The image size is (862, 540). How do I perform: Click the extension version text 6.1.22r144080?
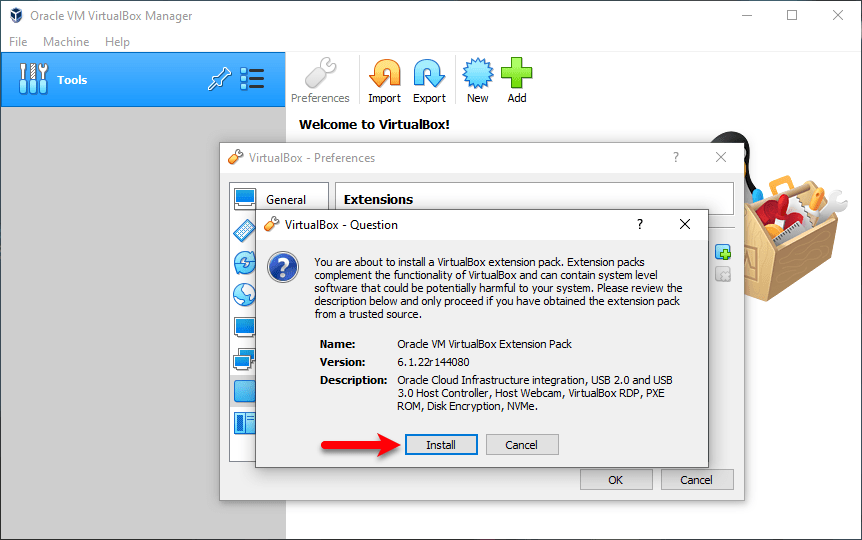pos(433,362)
